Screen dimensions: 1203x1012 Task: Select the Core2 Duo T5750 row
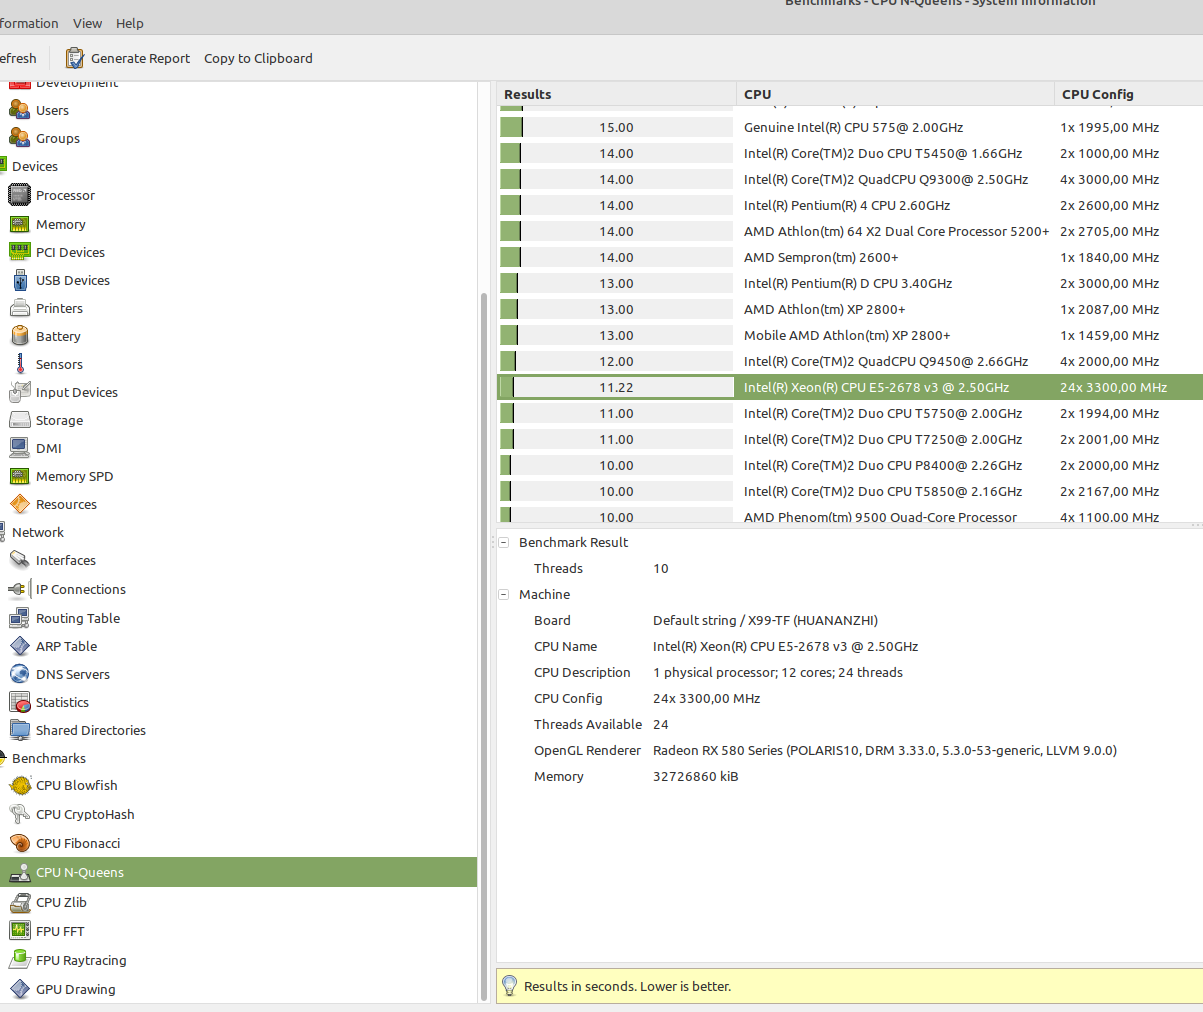[850, 413]
